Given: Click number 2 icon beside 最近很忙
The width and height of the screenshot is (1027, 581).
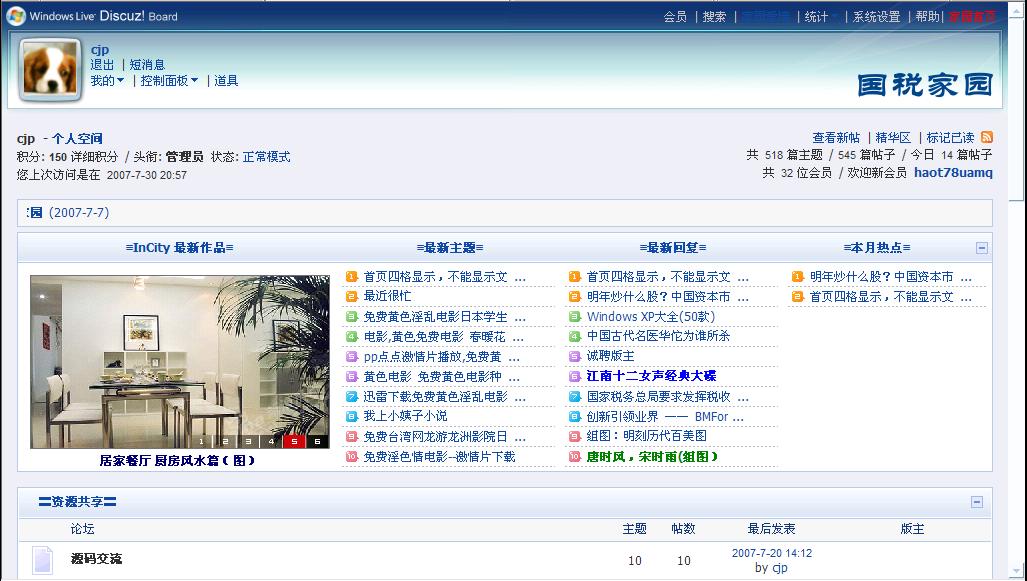Looking at the screenshot, I should (x=351, y=297).
